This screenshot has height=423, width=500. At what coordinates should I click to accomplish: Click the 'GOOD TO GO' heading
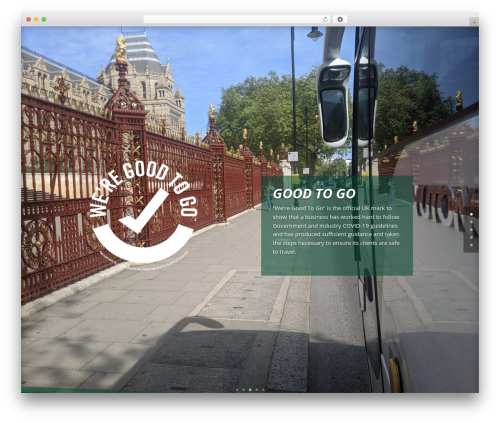point(314,194)
